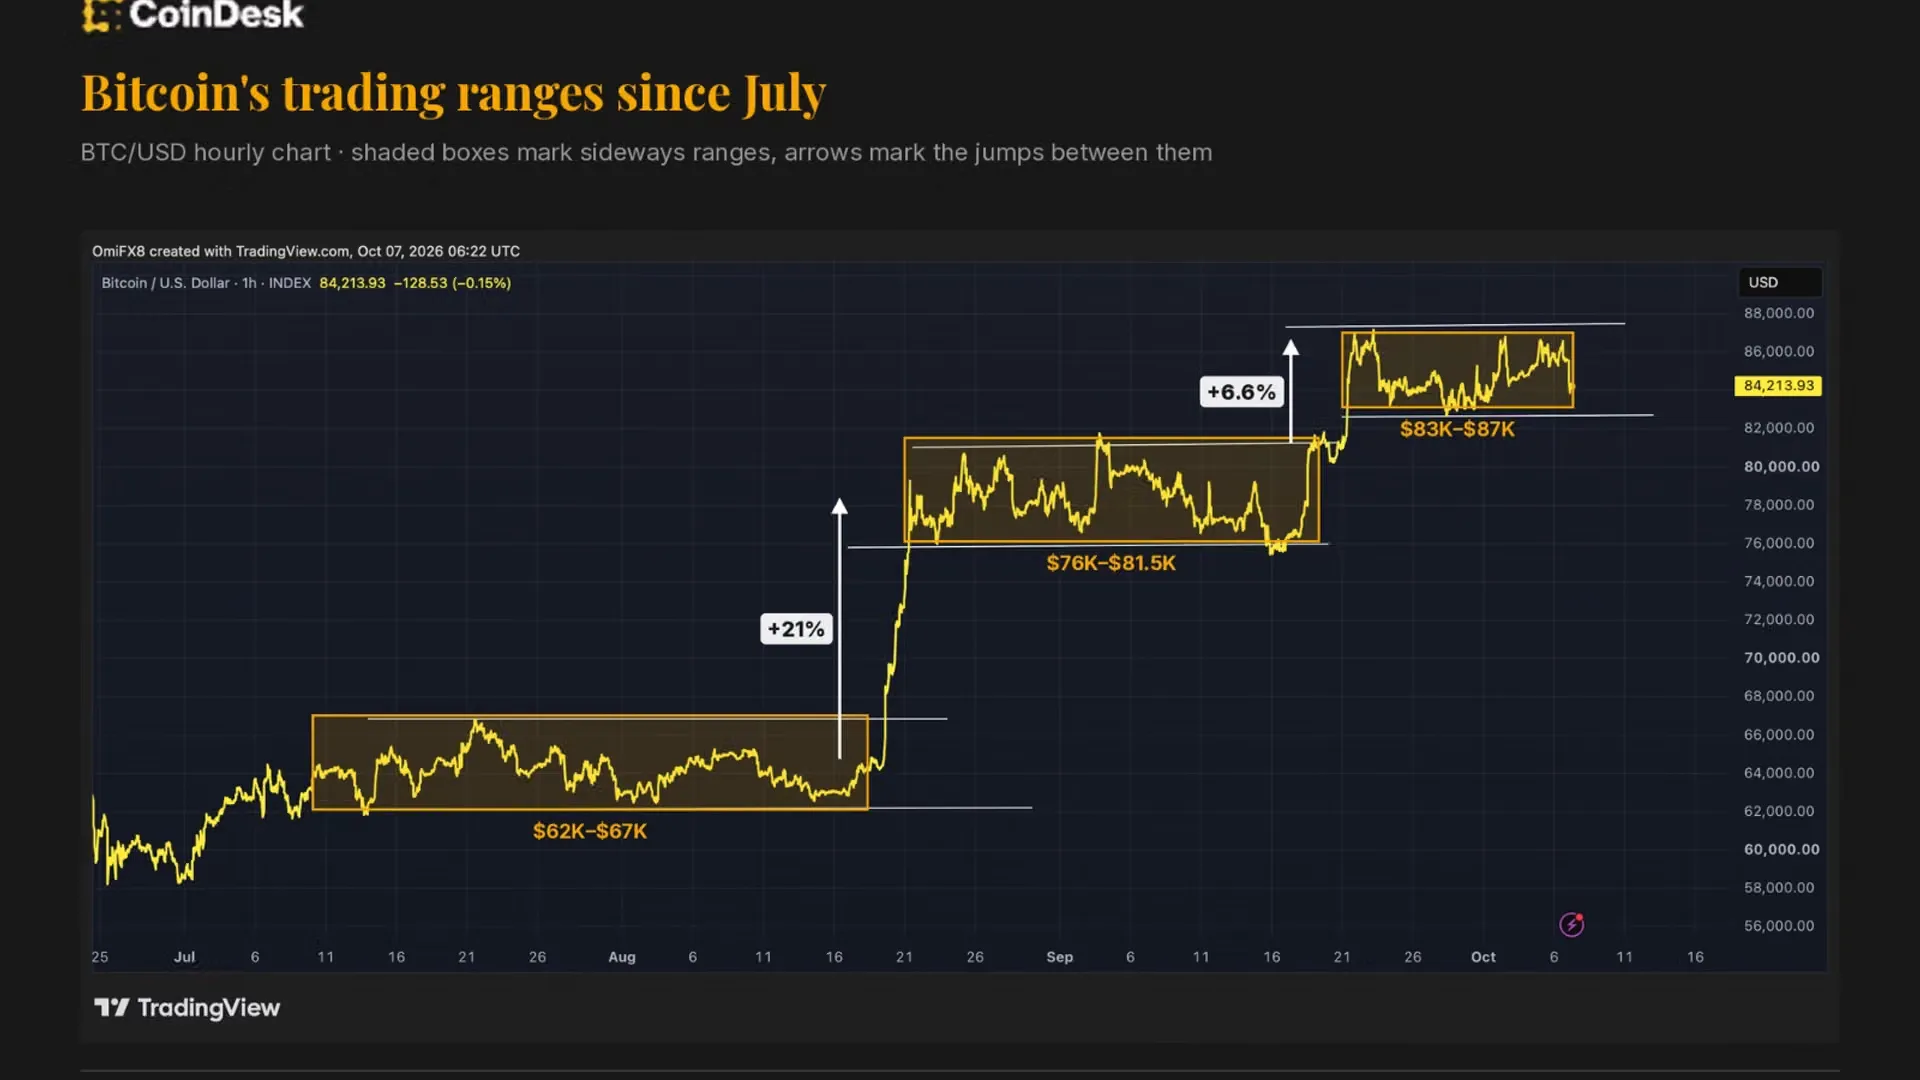1920x1080 pixels.
Task: Click the +6.6% label box
Action: [x=1241, y=392]
